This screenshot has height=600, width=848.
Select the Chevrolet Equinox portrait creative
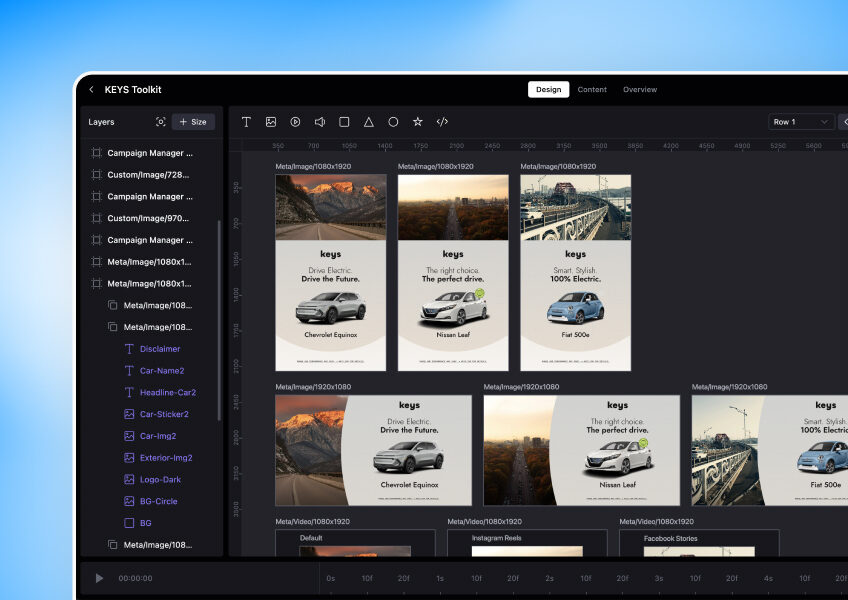tap(330, 272)
